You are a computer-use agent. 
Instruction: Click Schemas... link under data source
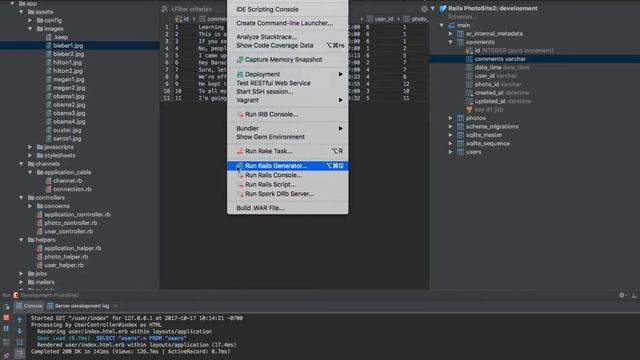pyautogui.click(x=462, y=17)
